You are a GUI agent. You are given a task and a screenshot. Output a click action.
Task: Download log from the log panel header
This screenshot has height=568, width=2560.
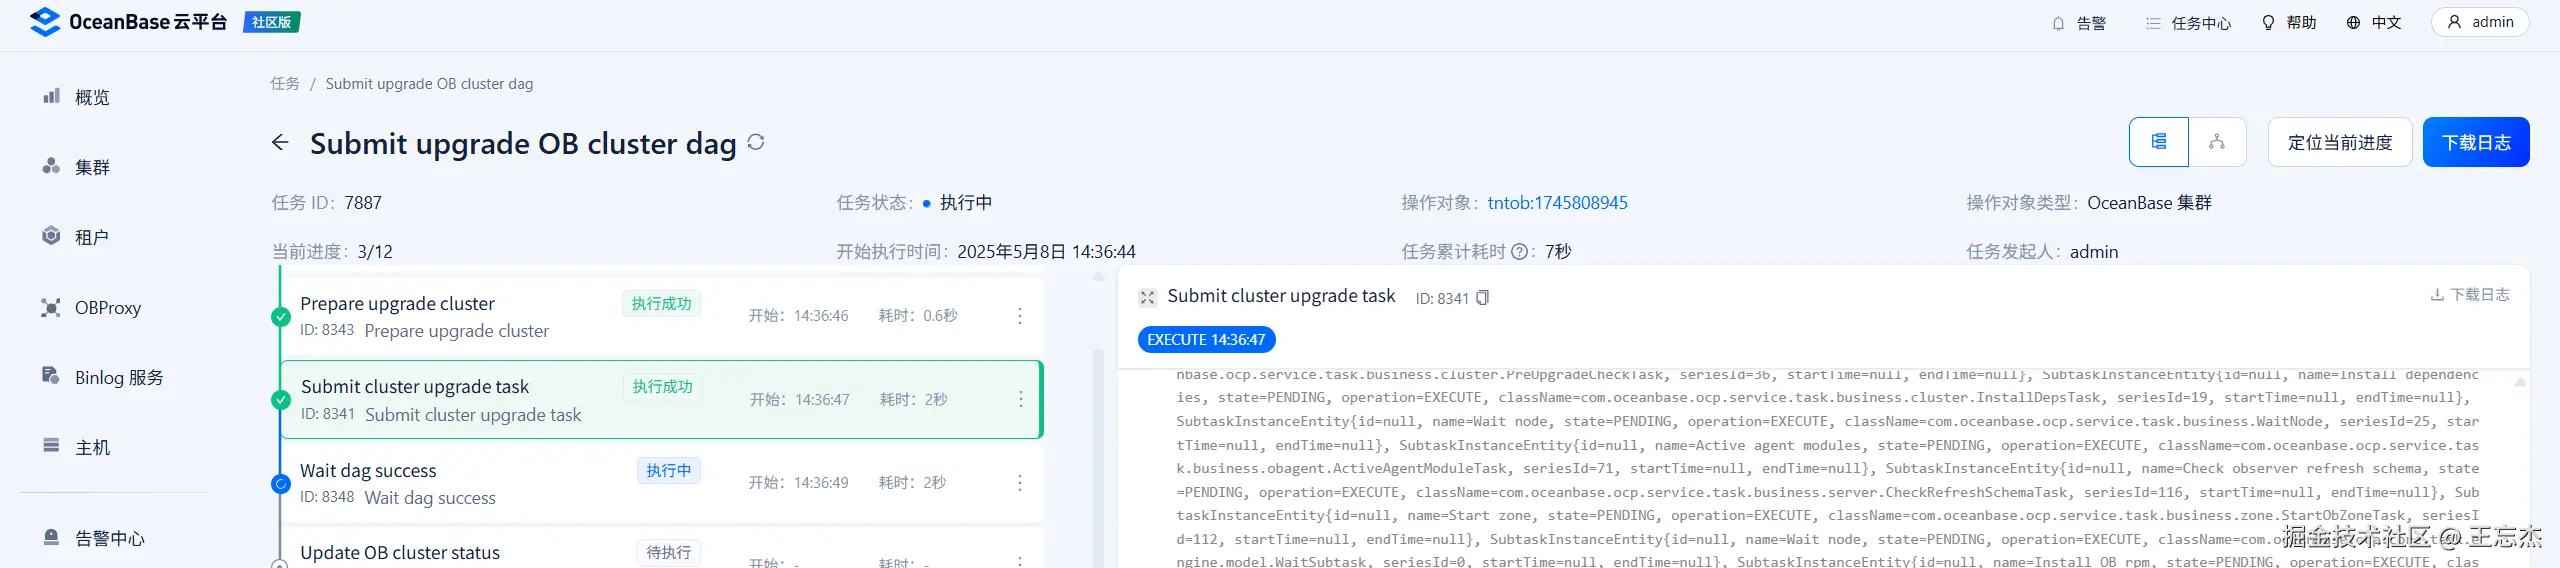2470,295
